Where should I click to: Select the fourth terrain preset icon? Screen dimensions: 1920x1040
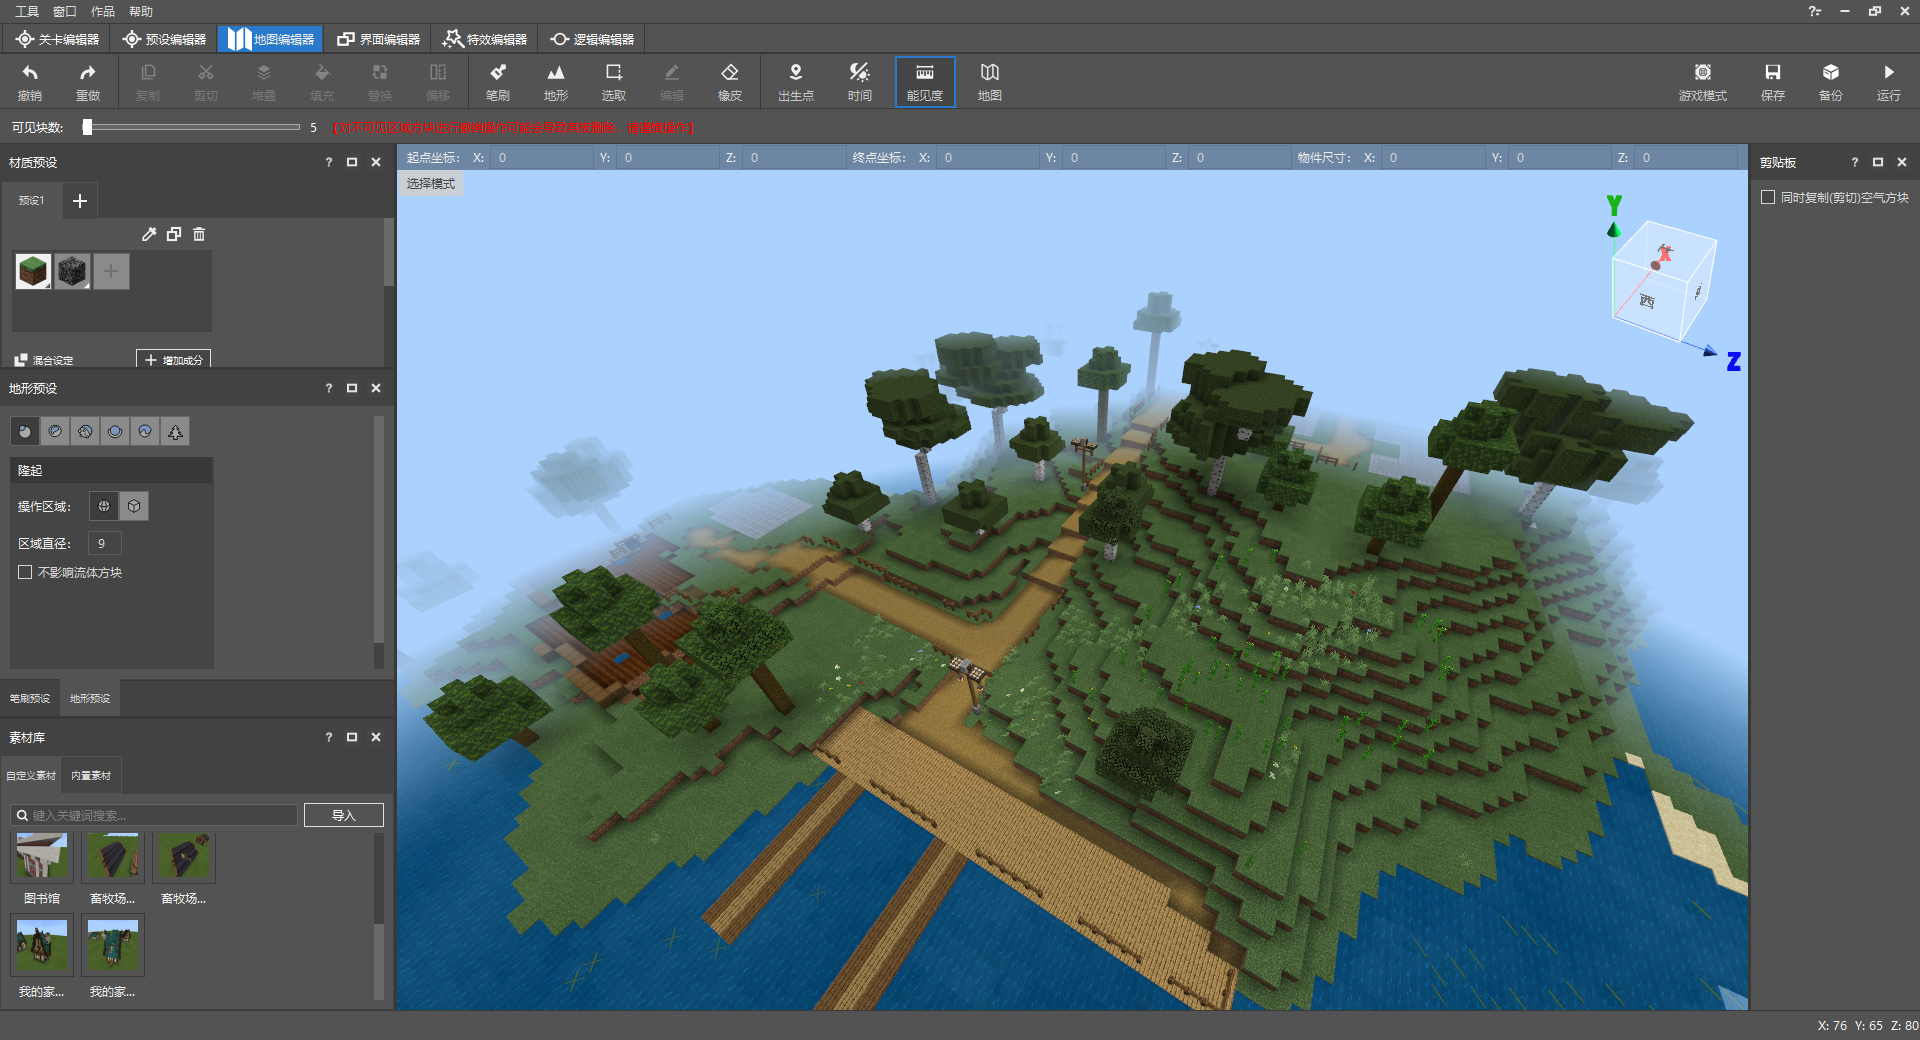coord(115,431)
